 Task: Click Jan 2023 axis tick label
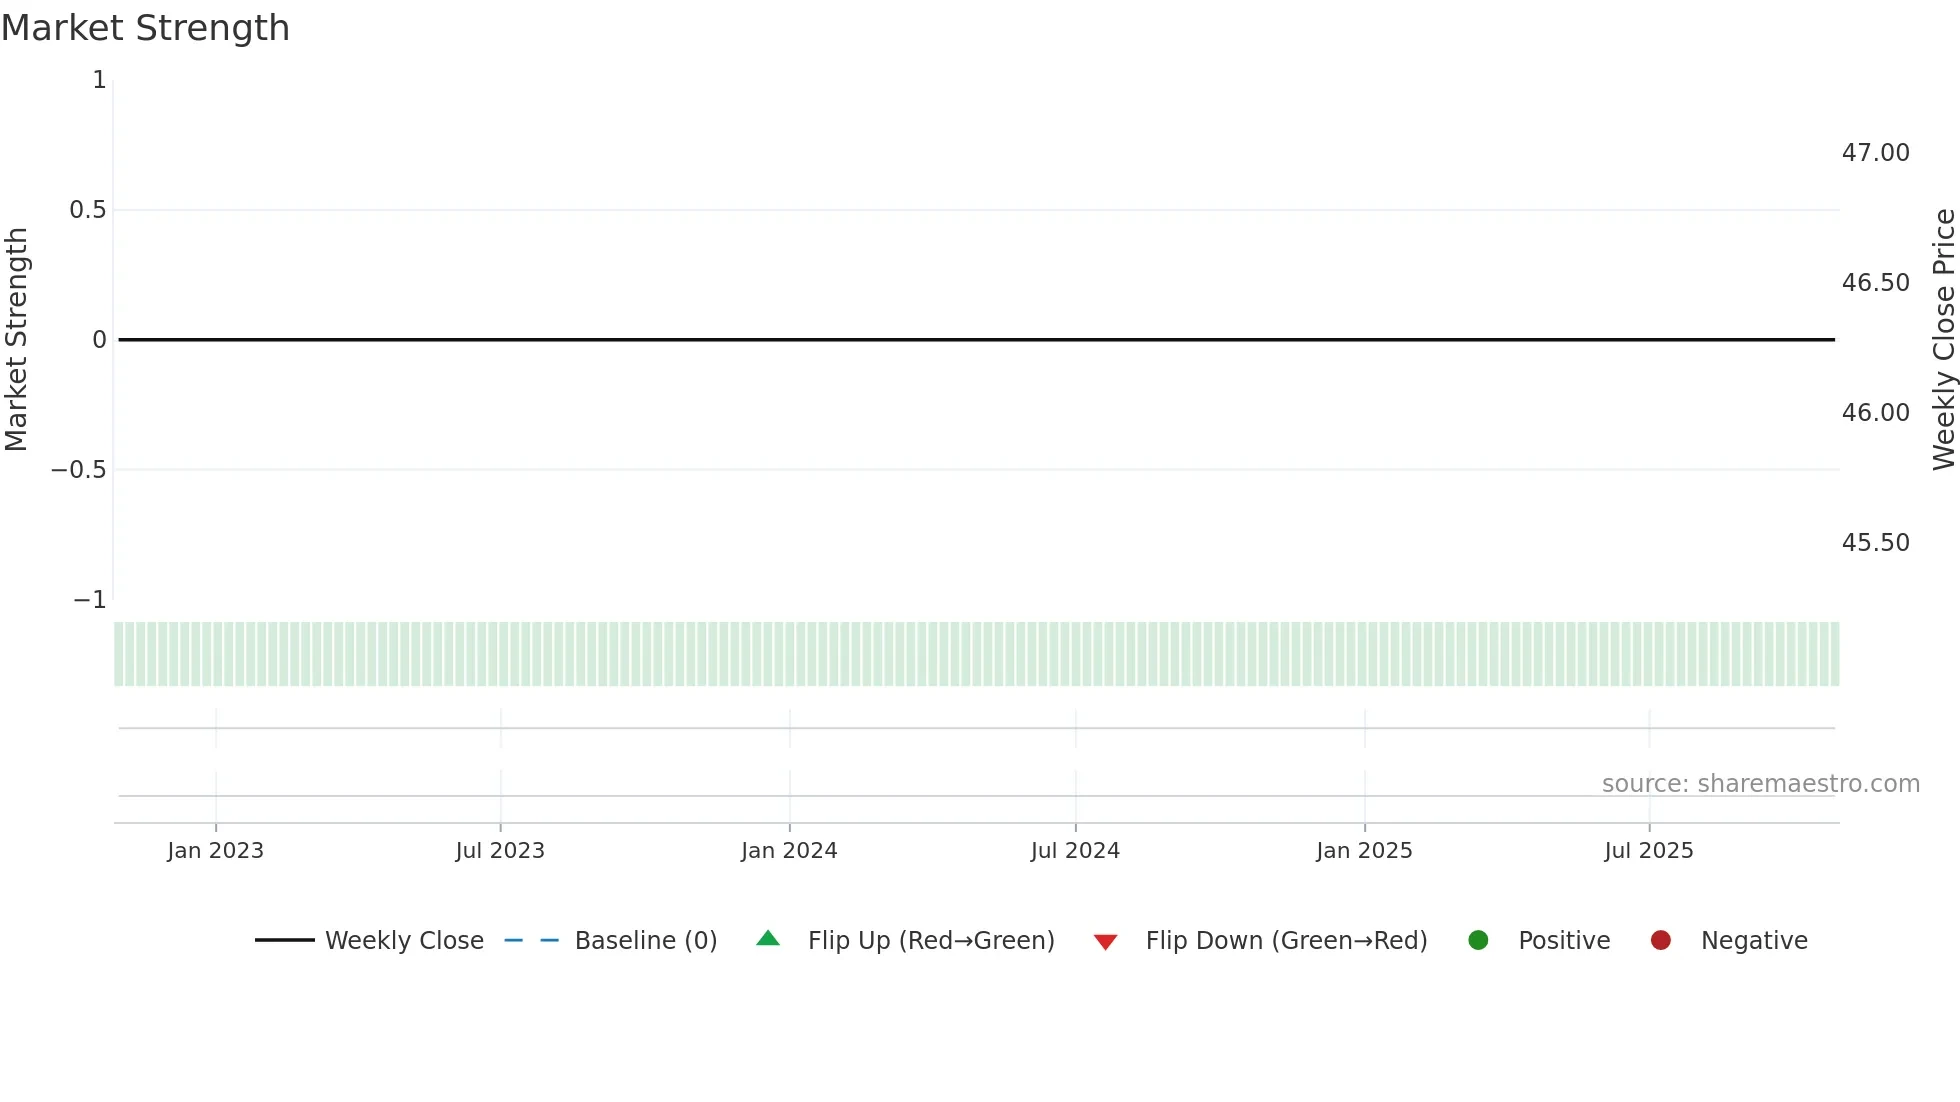(x=215, y=851)
